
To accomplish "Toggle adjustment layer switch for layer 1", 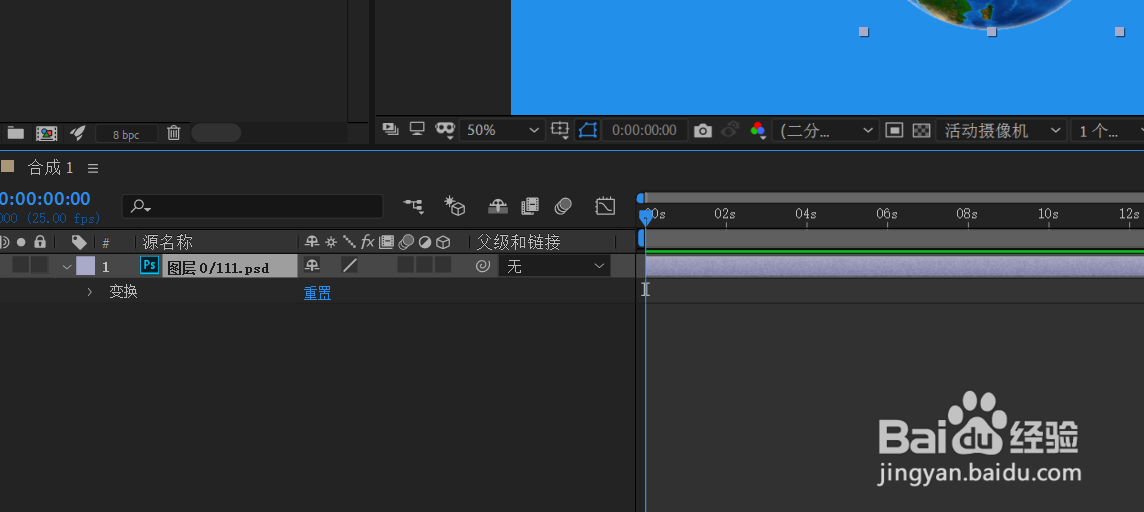I will point(425,265).
